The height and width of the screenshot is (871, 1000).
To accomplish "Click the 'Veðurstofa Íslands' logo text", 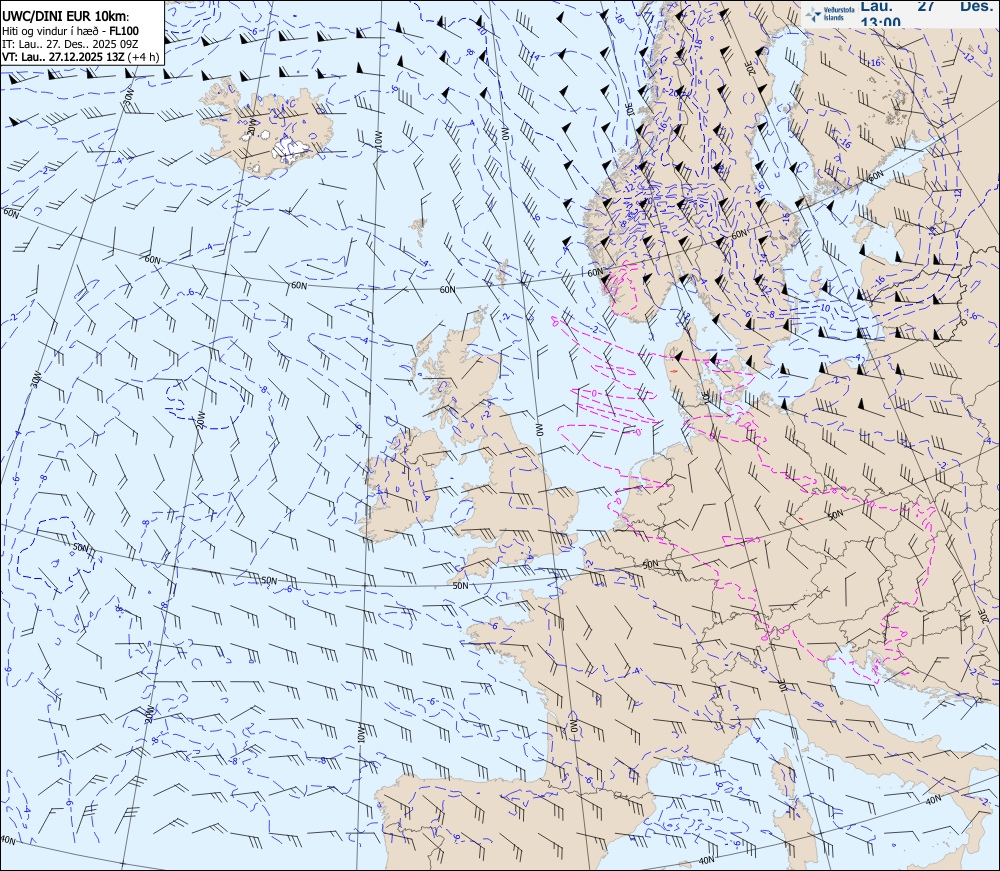I will [x=837, y=15].
